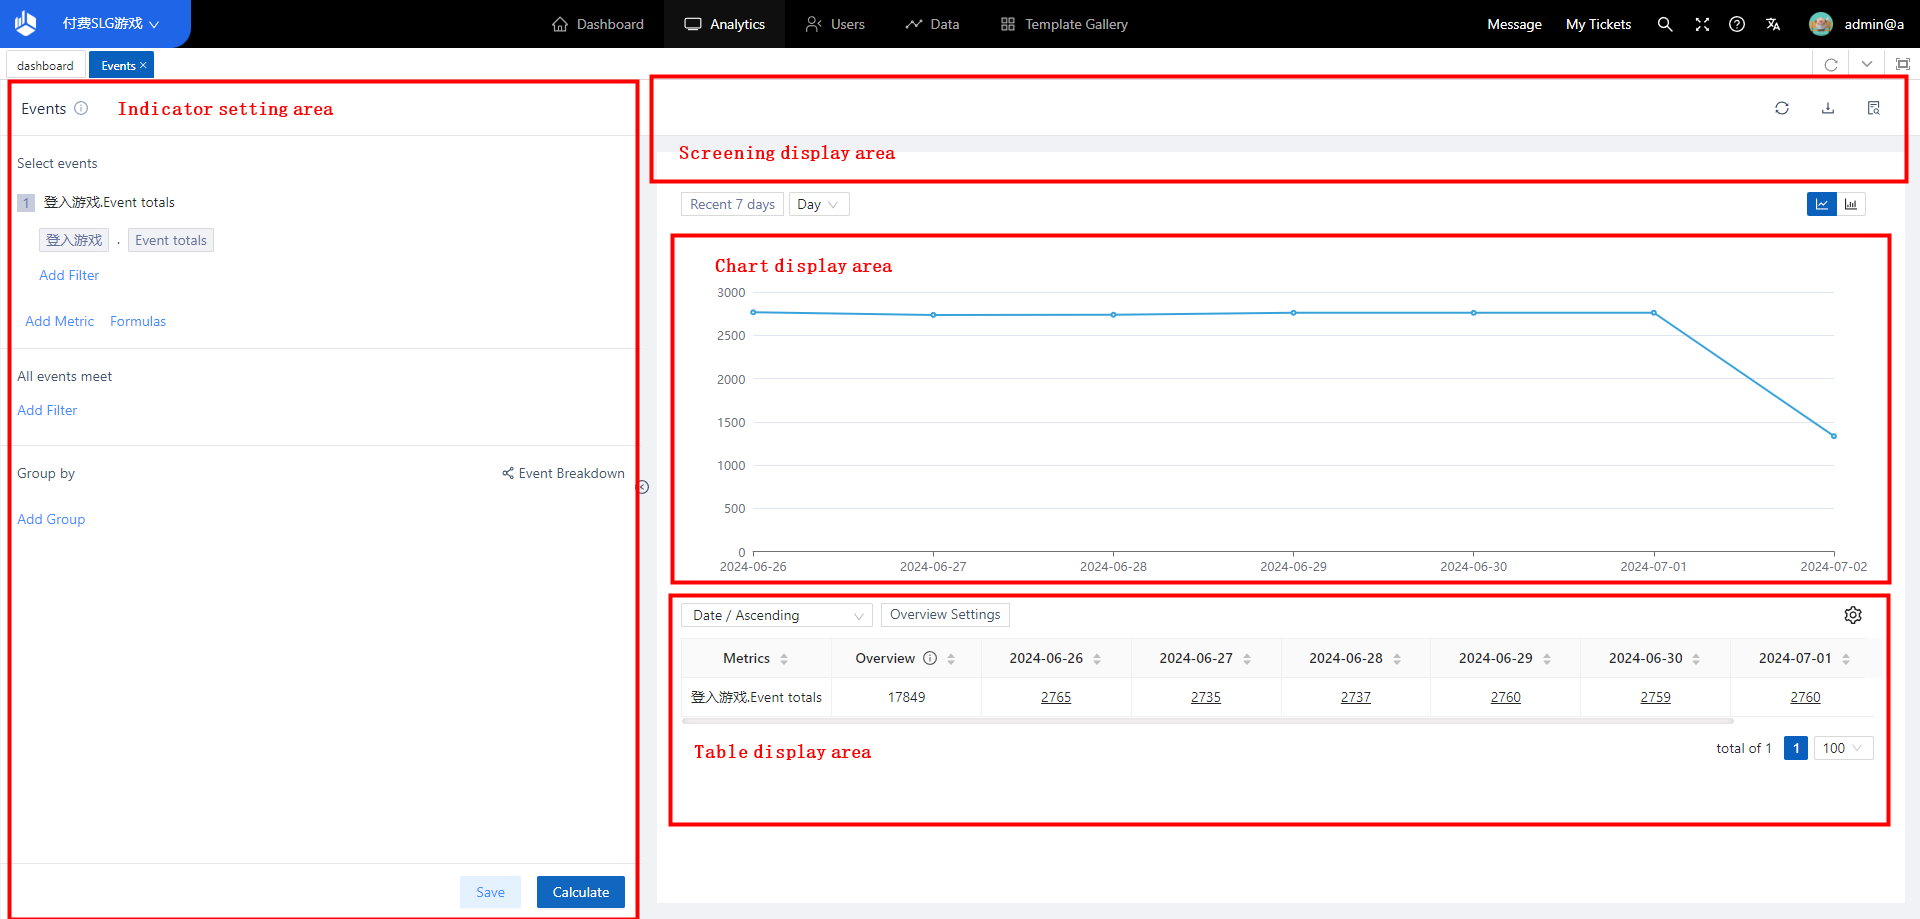The image size is (1920, 919).
Task: Open the Date / Ascending sort dropdown
Action: 776,615
